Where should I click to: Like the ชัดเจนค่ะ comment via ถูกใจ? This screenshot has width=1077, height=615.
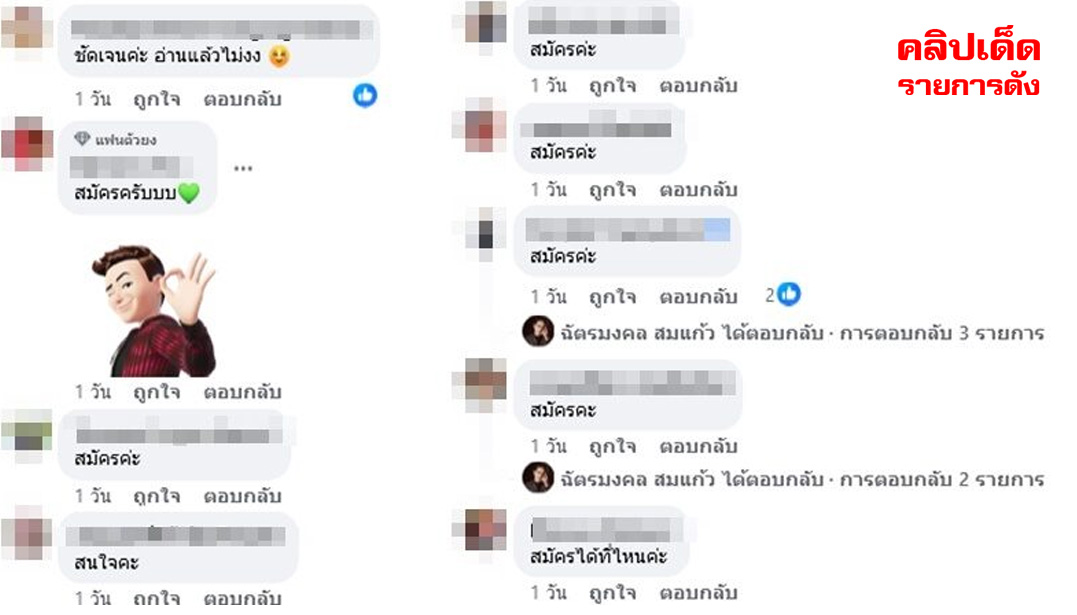pos(157,99)
